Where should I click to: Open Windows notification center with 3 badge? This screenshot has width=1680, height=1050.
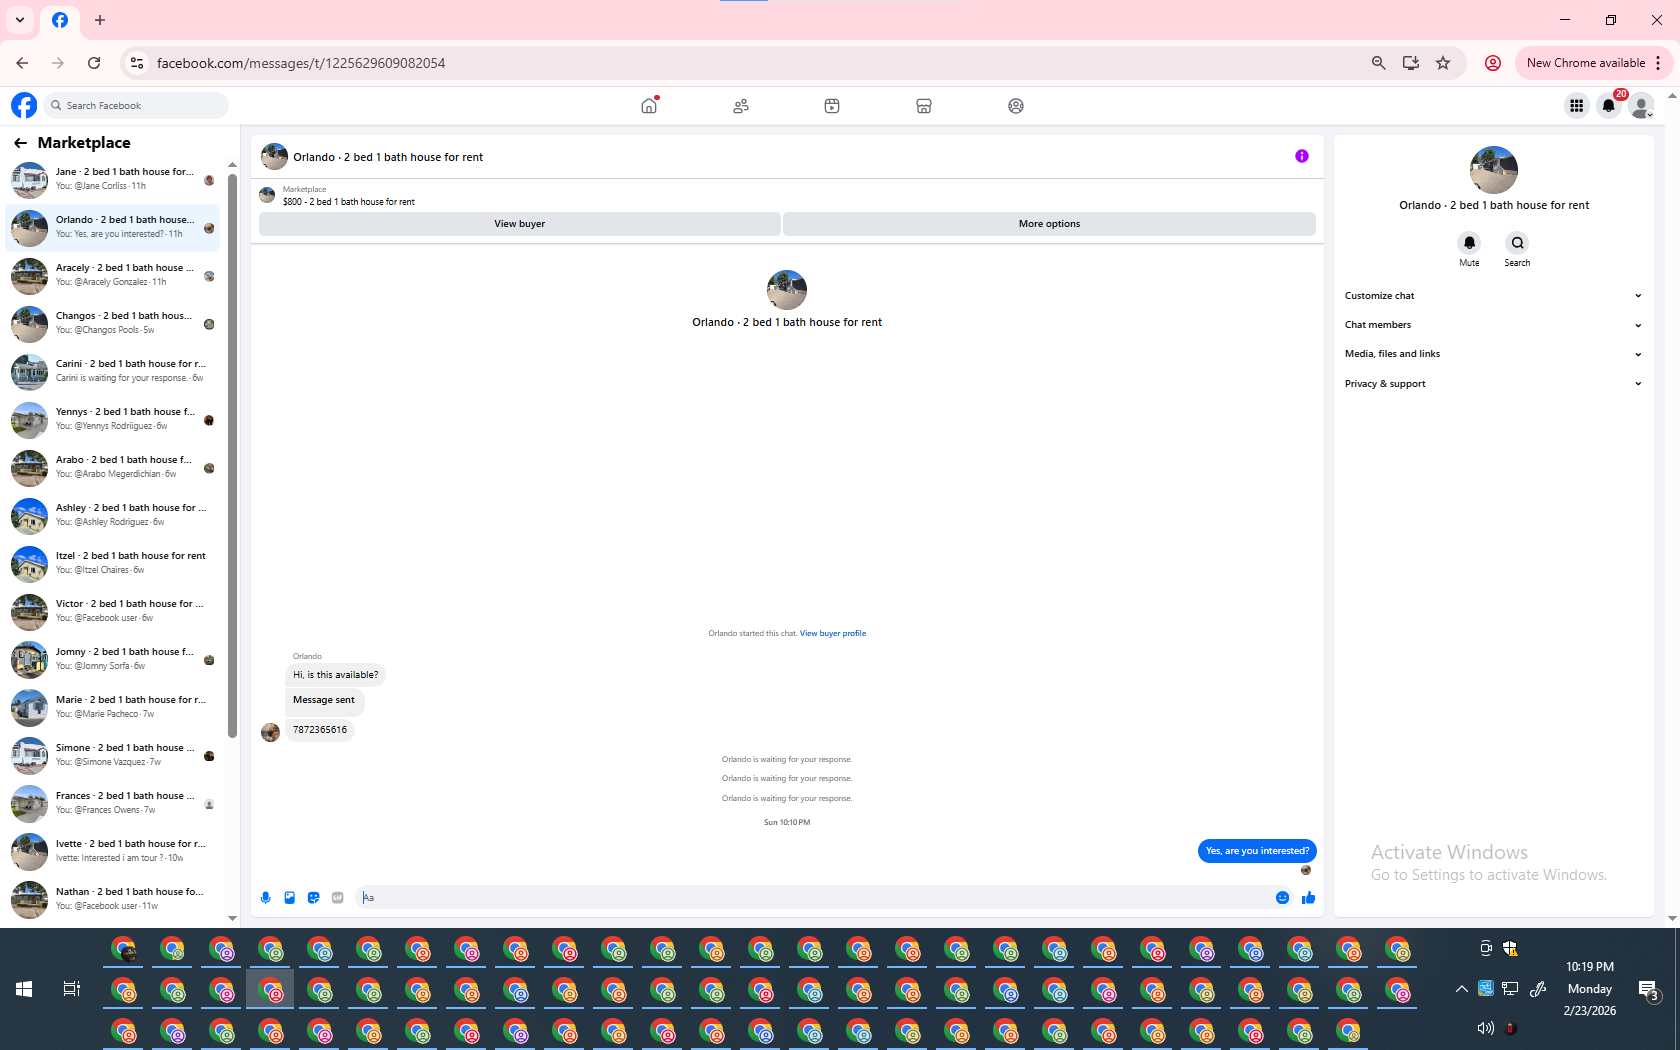1648,990
